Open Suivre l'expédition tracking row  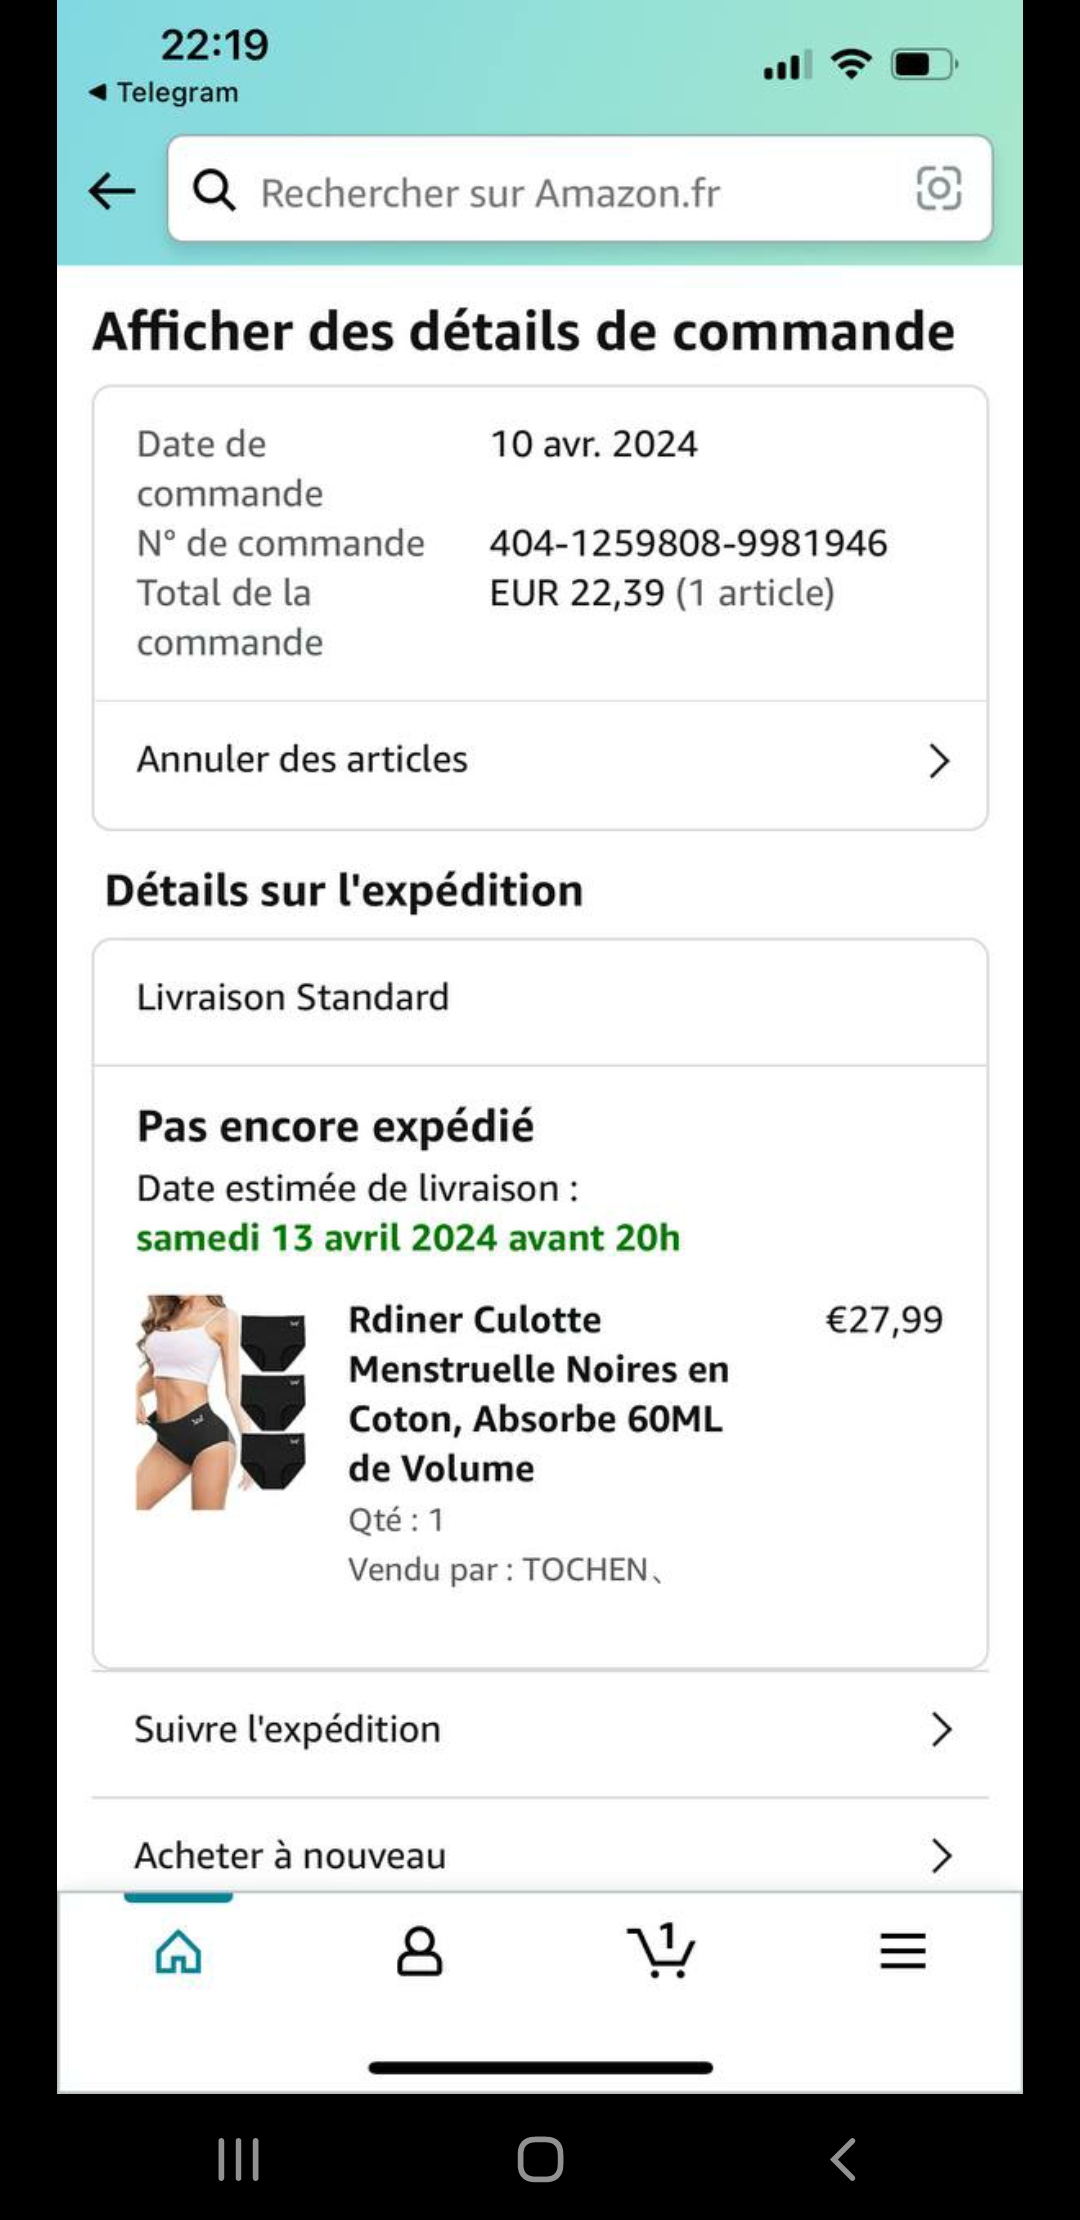[x=288, y=1729]
